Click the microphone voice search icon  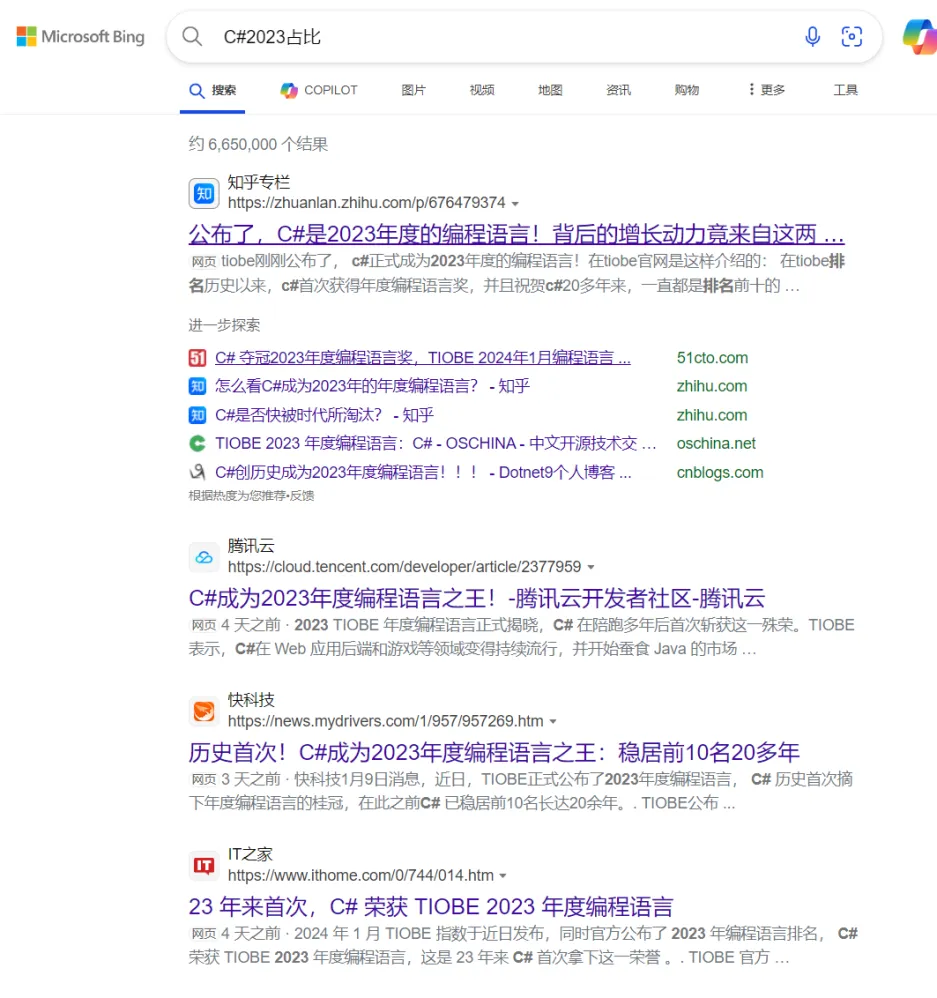coord(812,37)
